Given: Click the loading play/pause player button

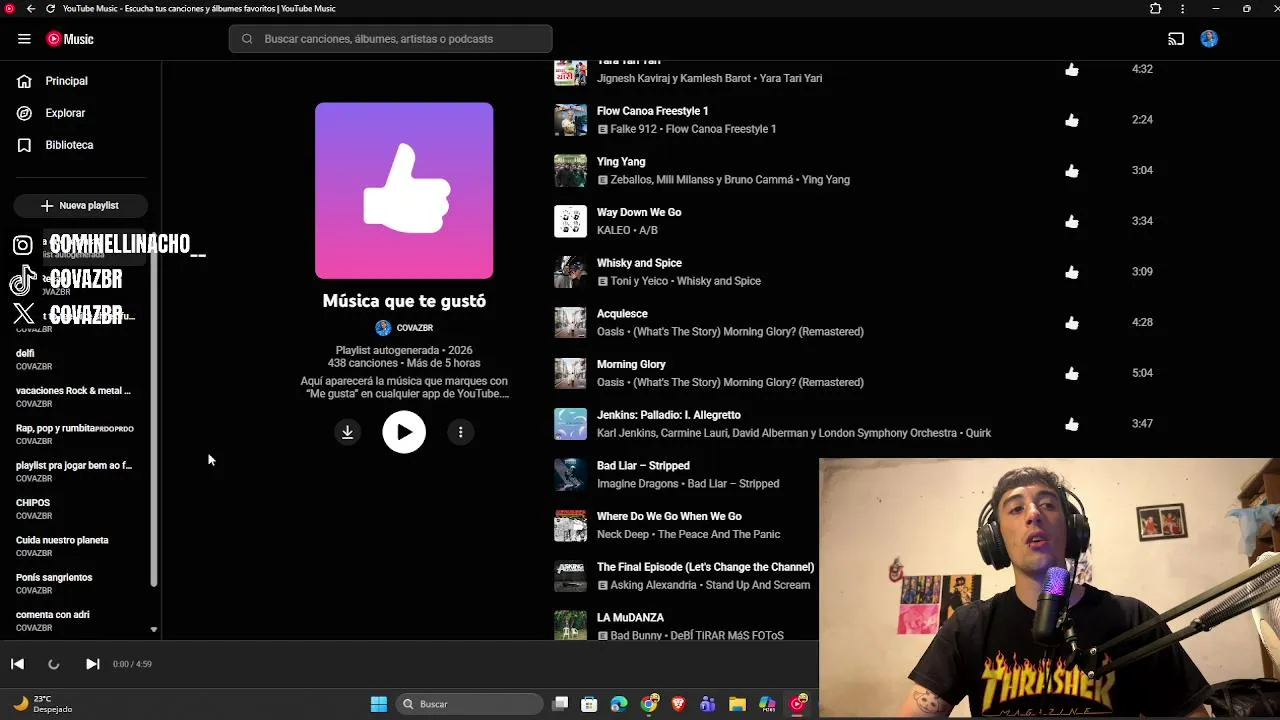Looking at the screenshot, I should coord(54,664).
